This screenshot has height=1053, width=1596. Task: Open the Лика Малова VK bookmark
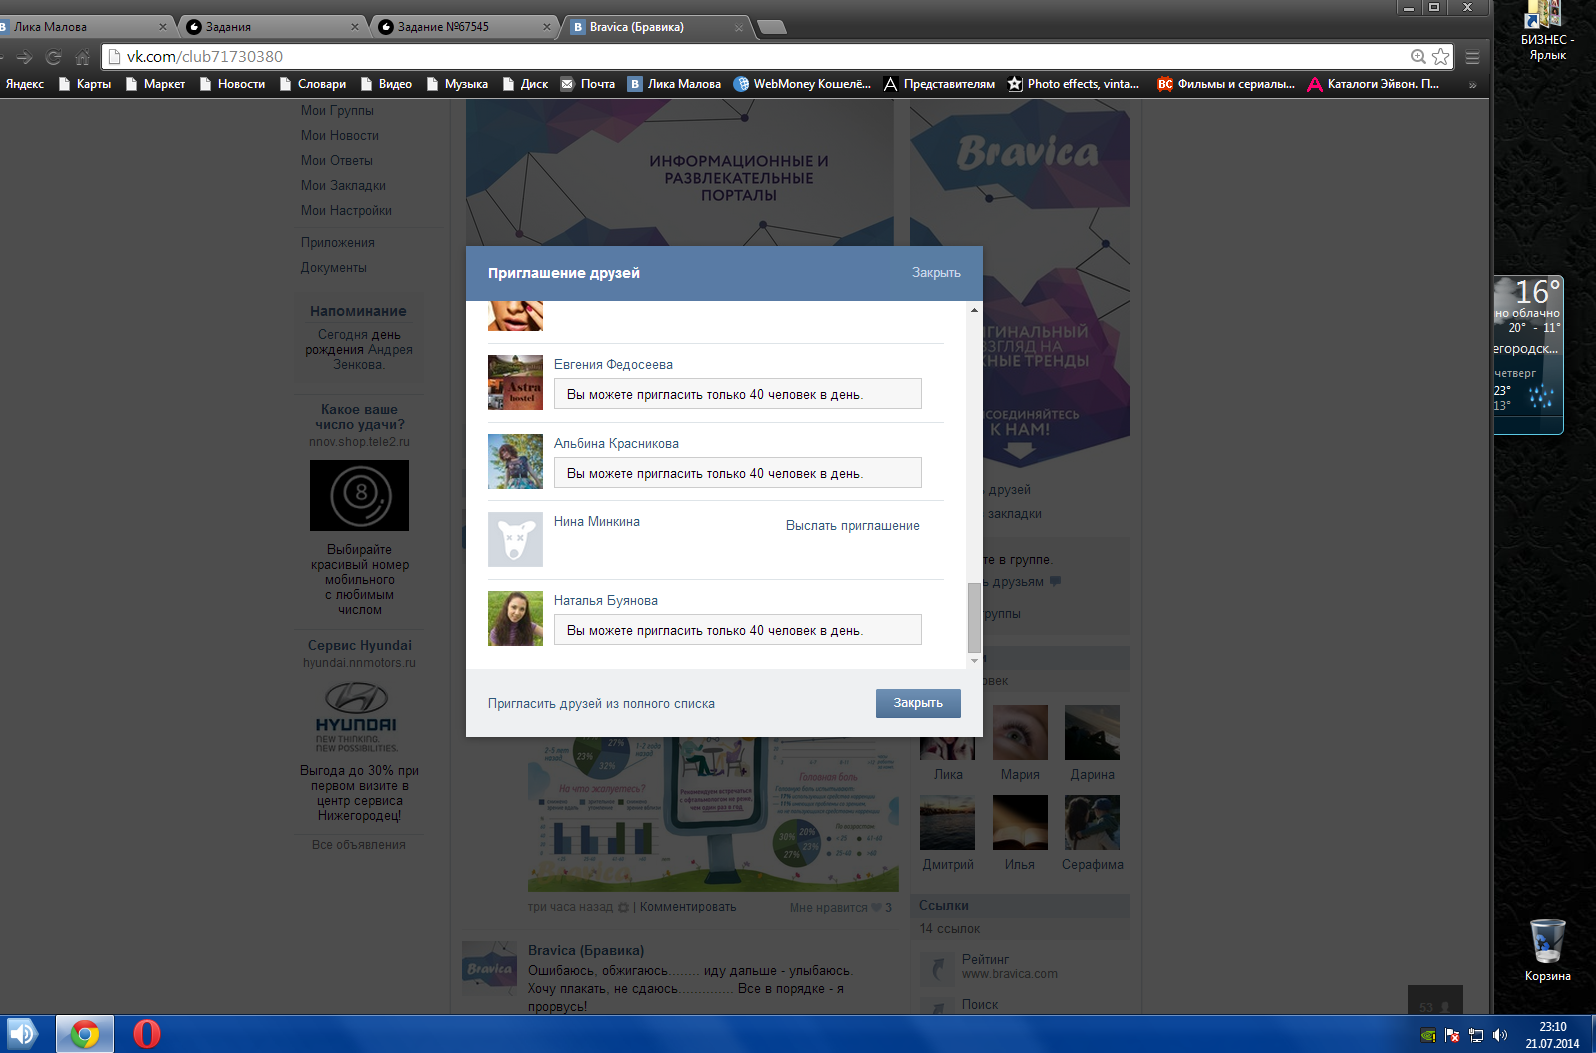(675, 84)
